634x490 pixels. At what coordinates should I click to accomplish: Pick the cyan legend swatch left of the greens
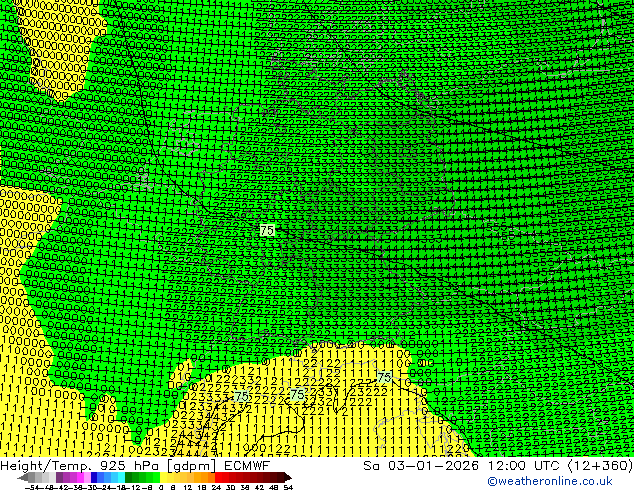[121, 477]
